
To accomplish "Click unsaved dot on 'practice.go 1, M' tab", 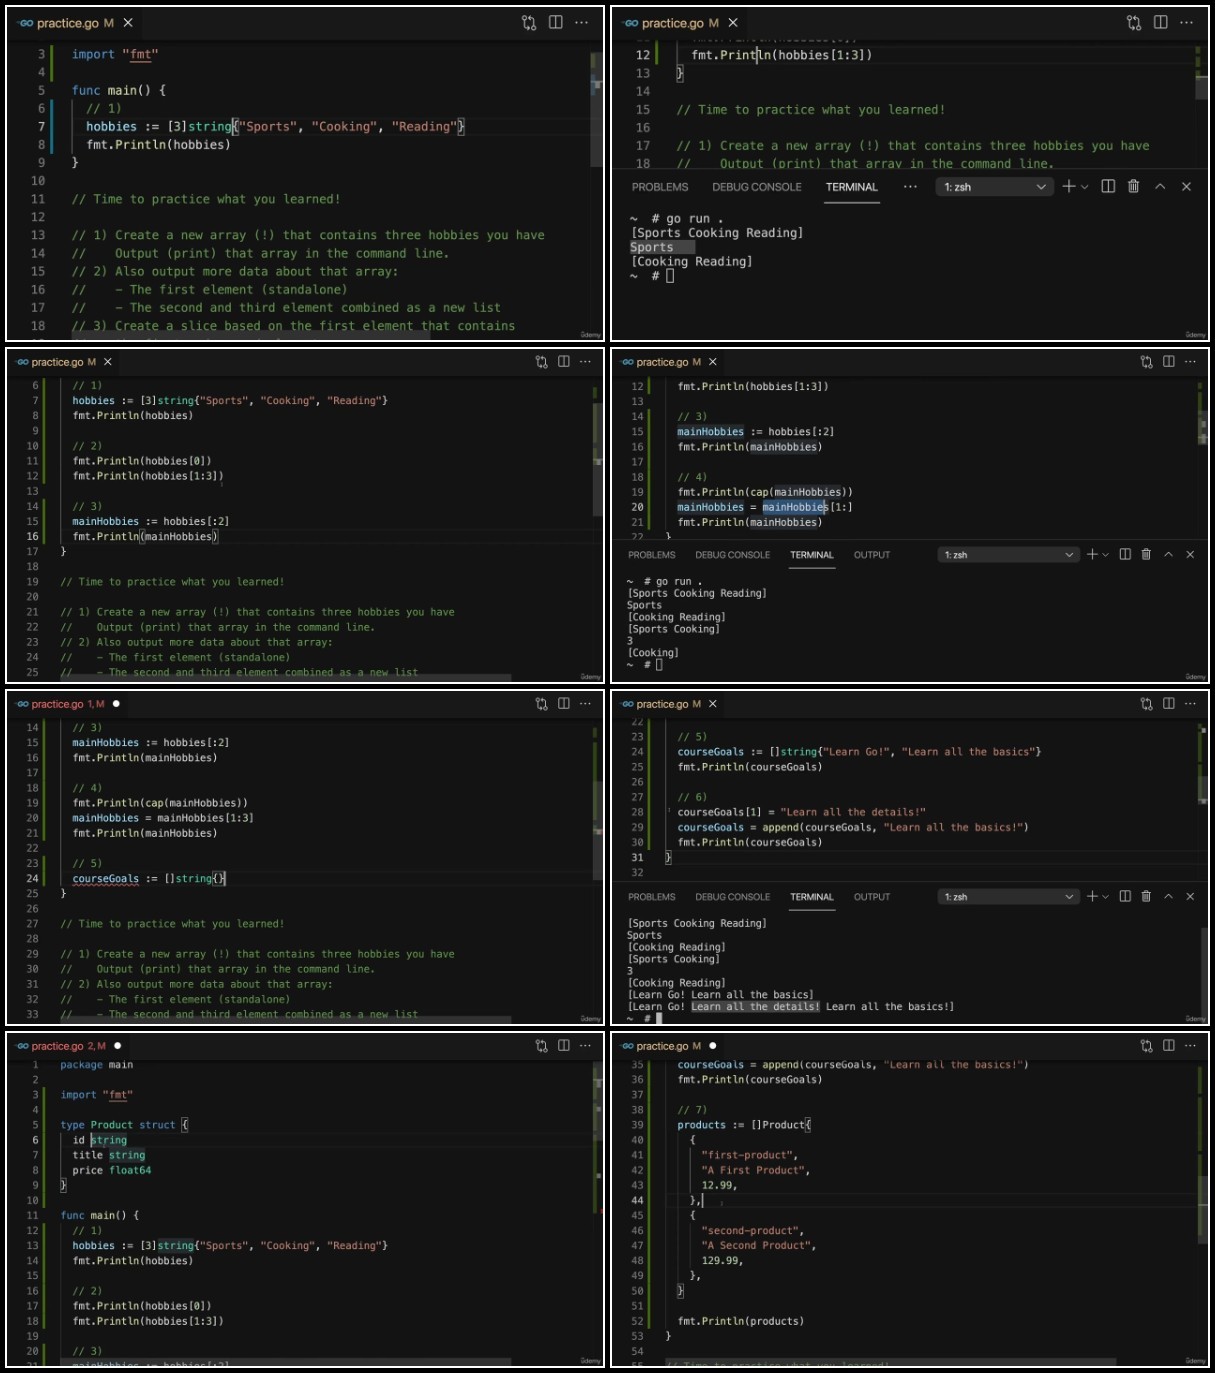I will pos(116,704).
